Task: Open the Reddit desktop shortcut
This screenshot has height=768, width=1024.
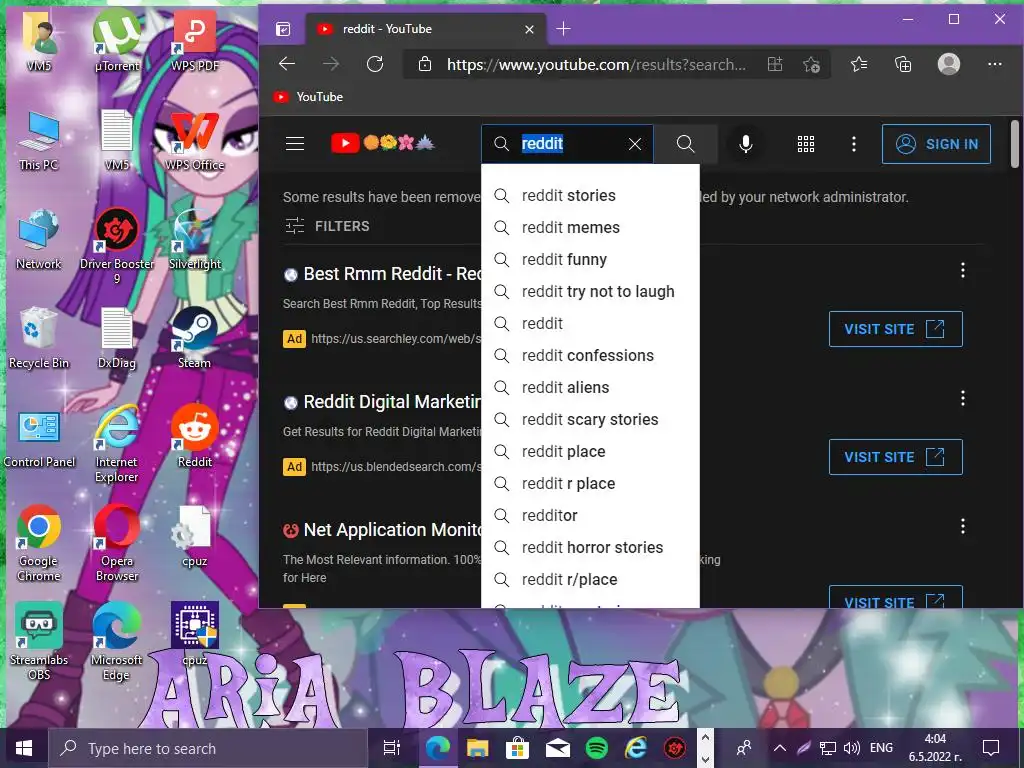Action: pos(195,436)
